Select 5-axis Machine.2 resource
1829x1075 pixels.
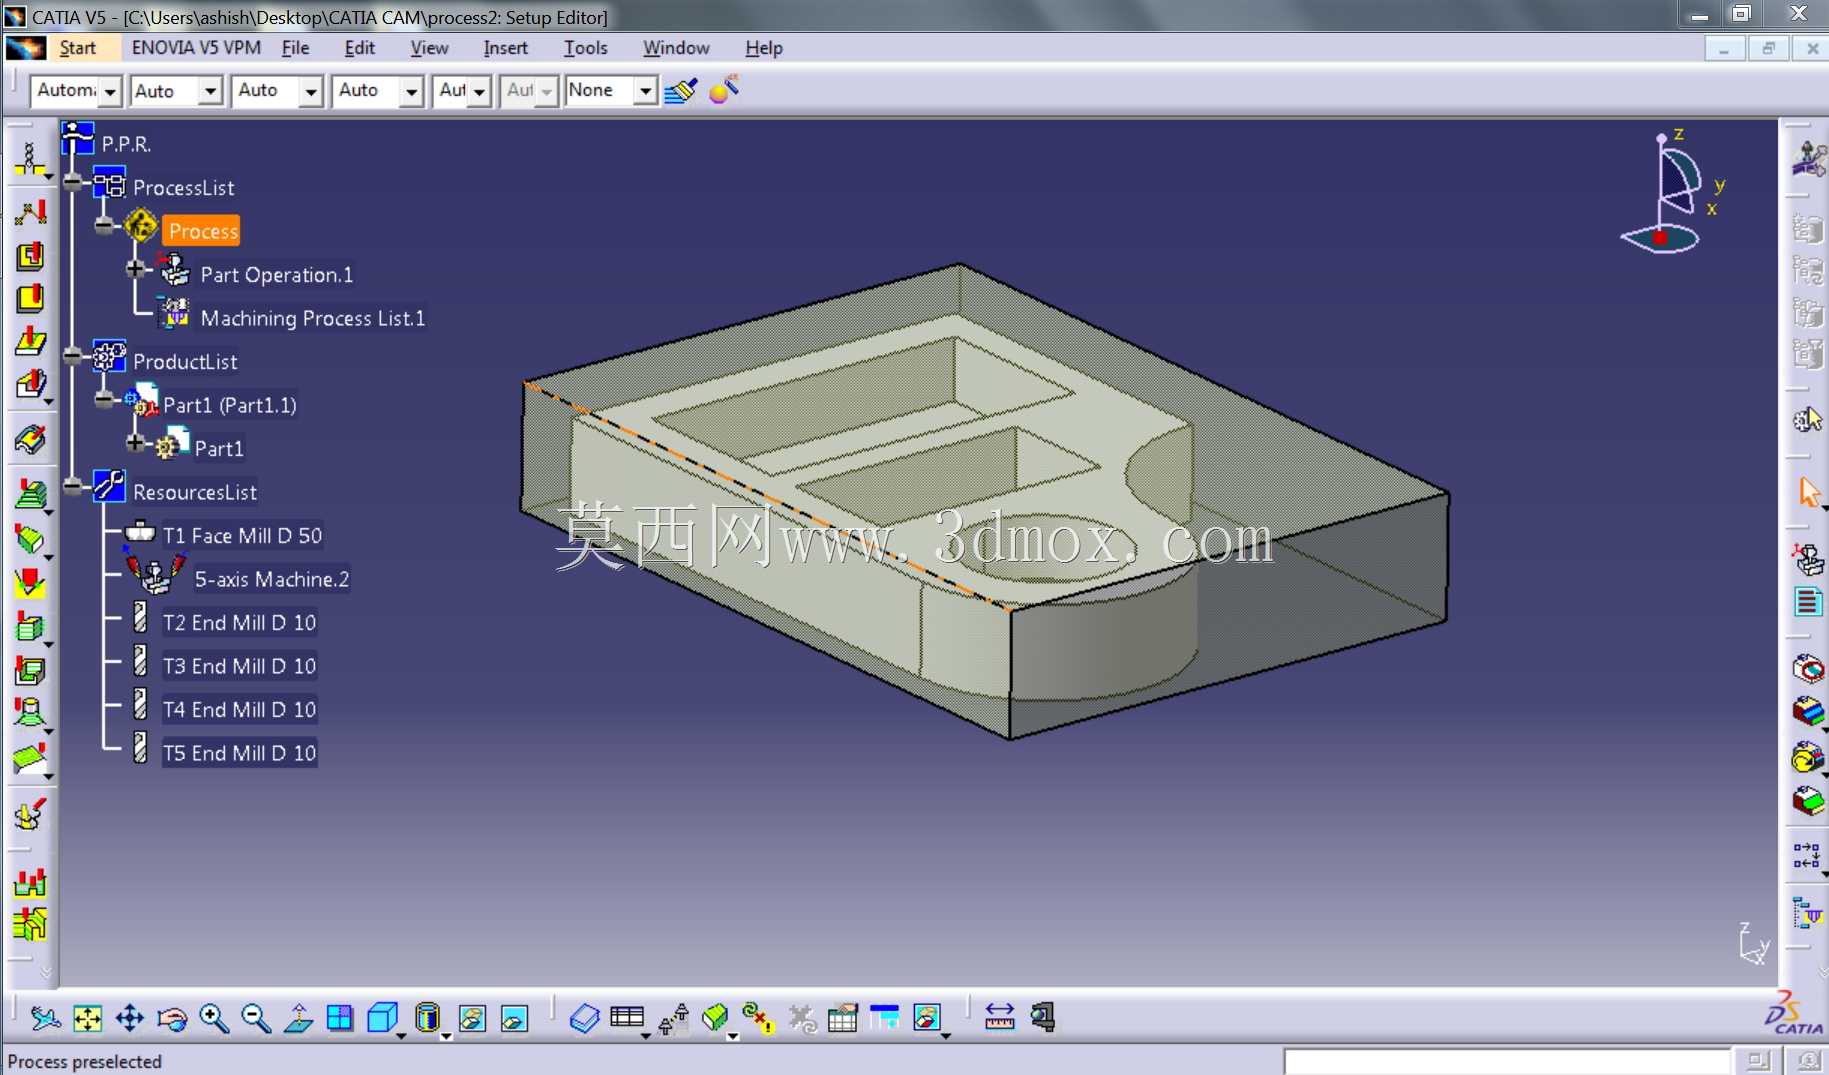272,579
